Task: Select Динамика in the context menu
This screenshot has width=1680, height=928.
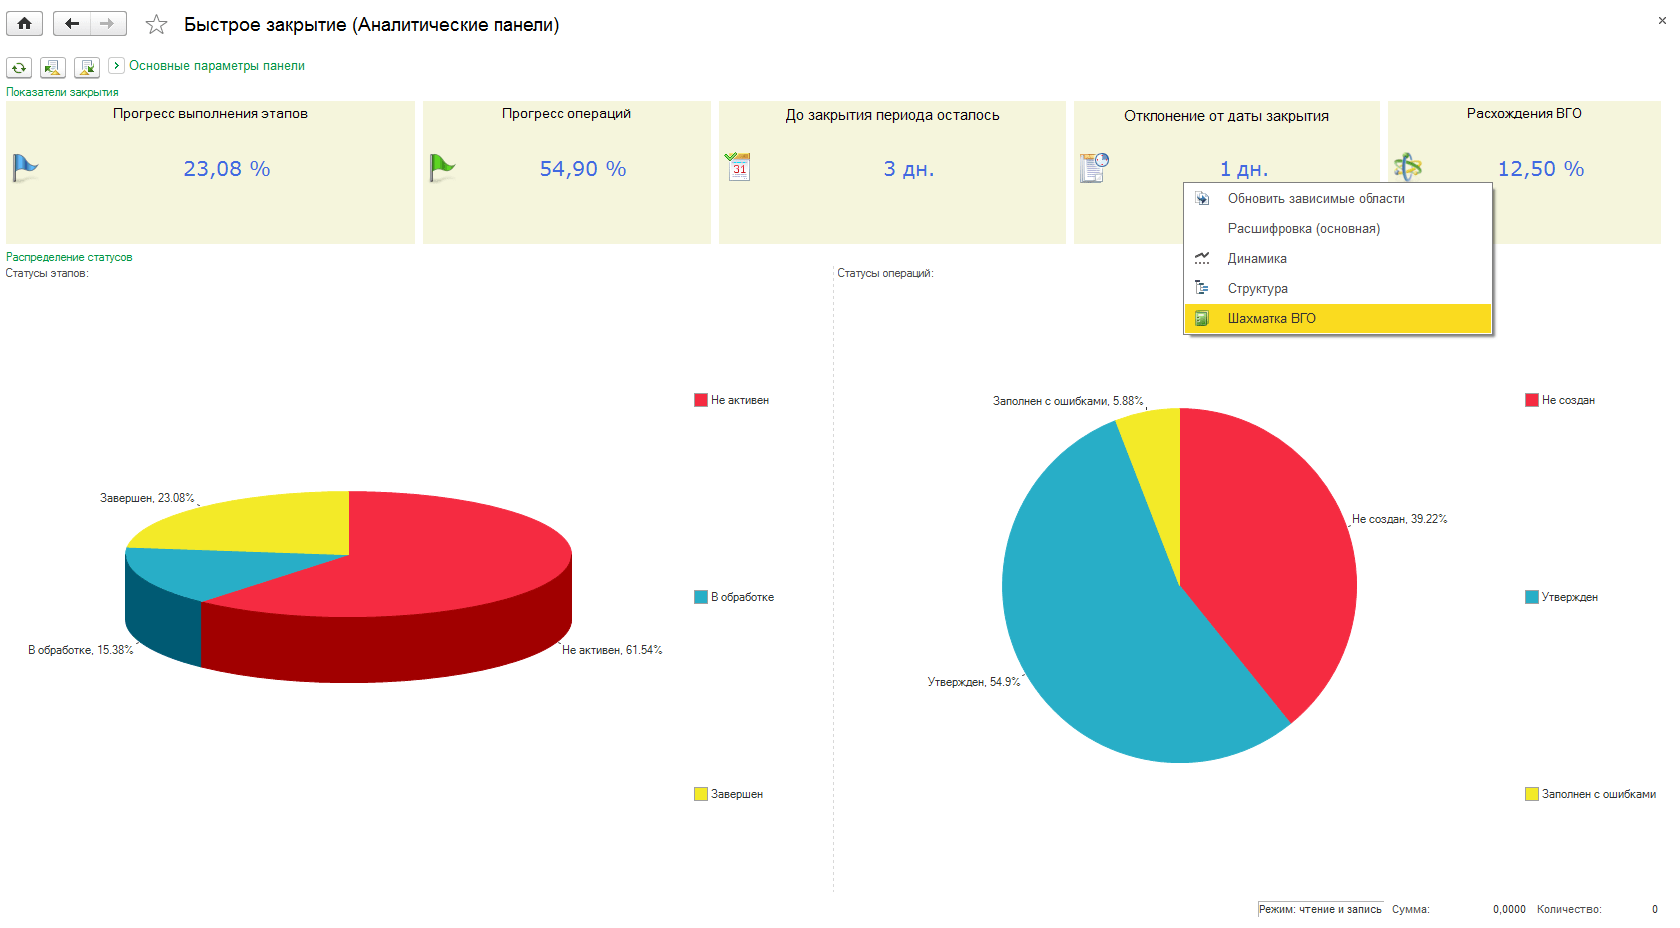Action: 1257,259
